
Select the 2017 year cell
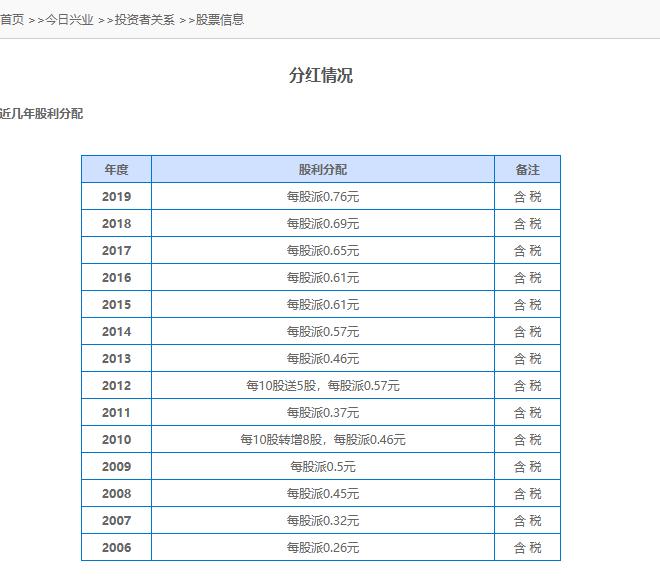point(116,251)
